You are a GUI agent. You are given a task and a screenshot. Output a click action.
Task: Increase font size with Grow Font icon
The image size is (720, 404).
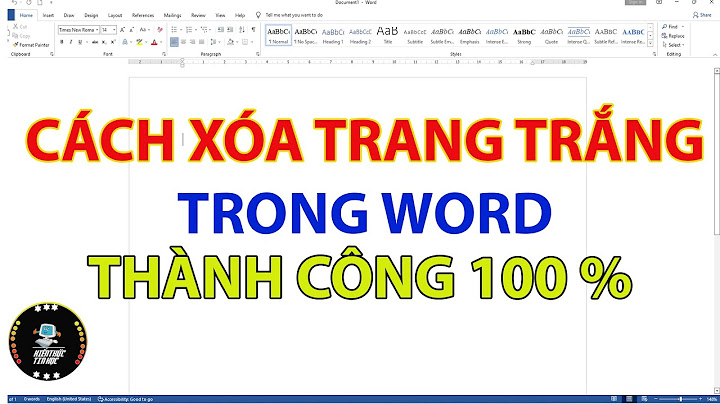tap(122, 30)
